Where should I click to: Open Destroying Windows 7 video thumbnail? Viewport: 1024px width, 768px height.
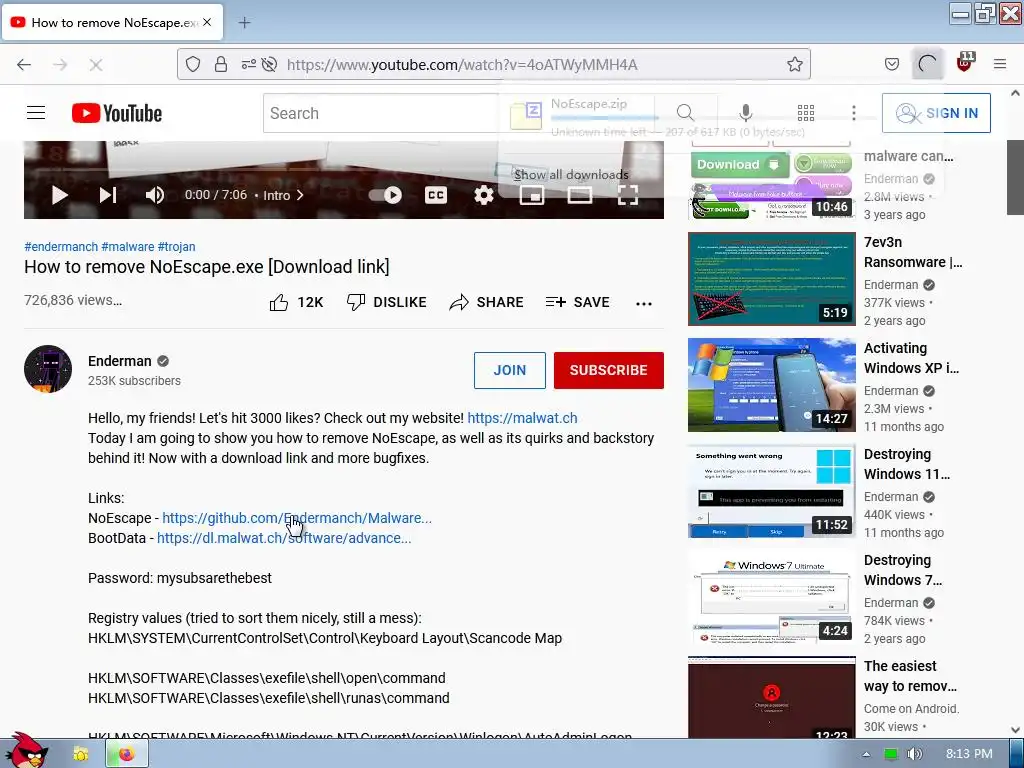click(x=771, y=596)
